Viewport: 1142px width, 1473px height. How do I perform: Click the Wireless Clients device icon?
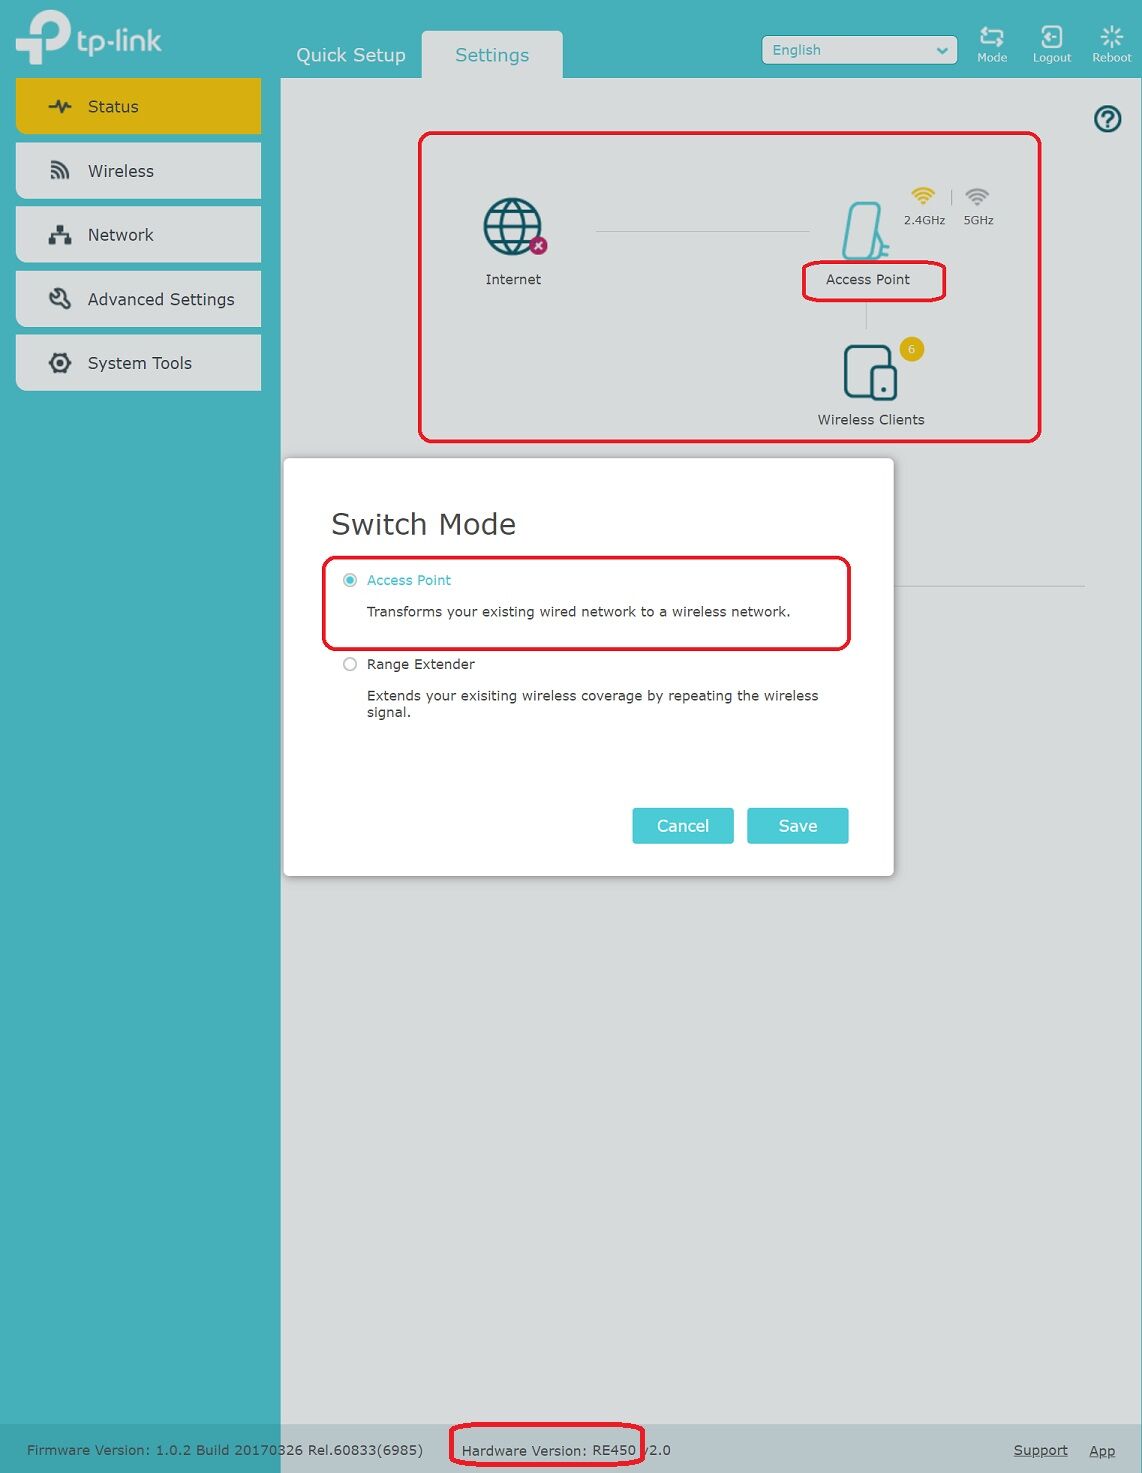[x=869, y=373]
